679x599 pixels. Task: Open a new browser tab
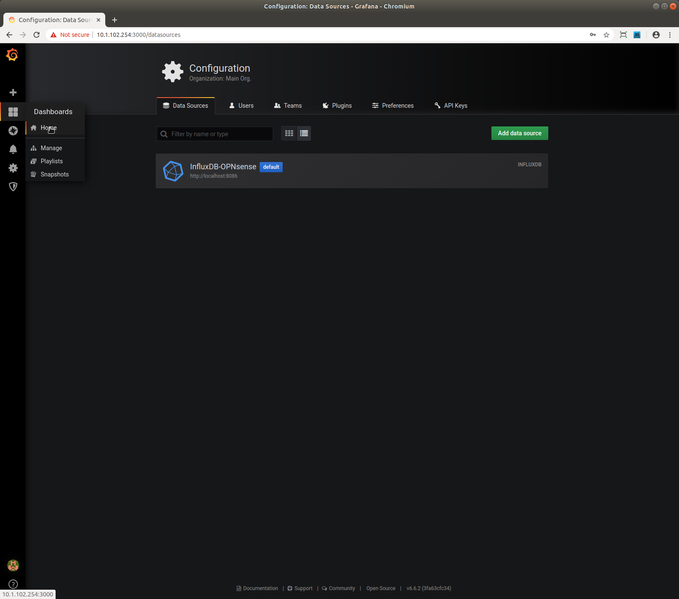[114, 20]
